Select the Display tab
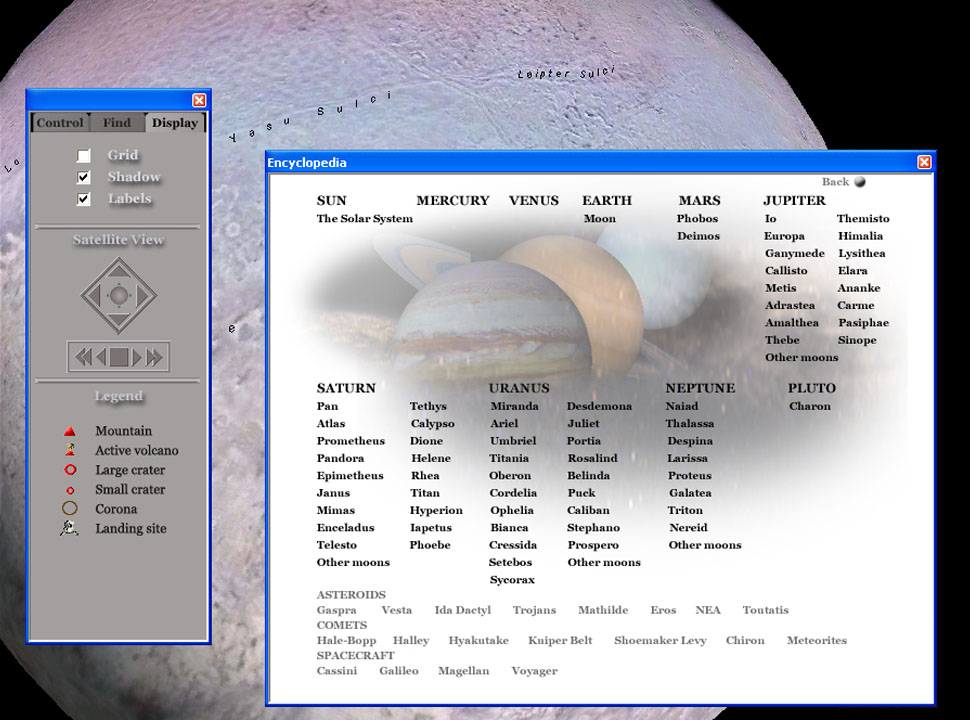 174,122
